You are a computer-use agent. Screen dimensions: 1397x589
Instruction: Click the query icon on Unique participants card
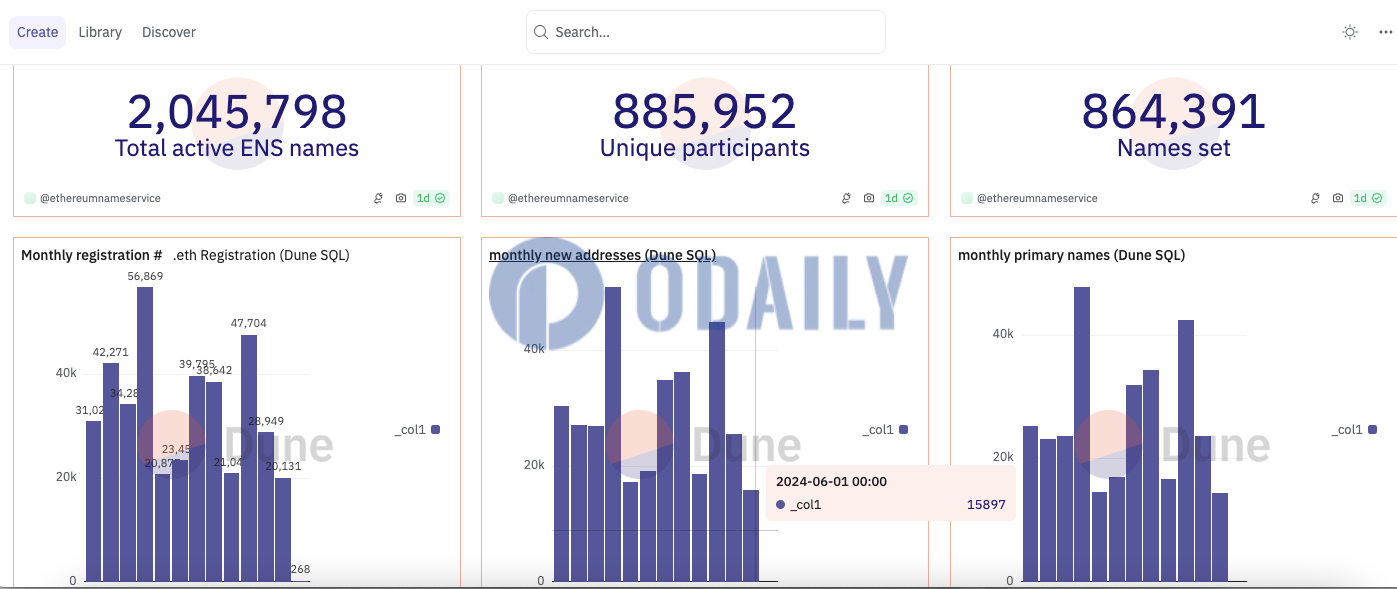[847, 198]
